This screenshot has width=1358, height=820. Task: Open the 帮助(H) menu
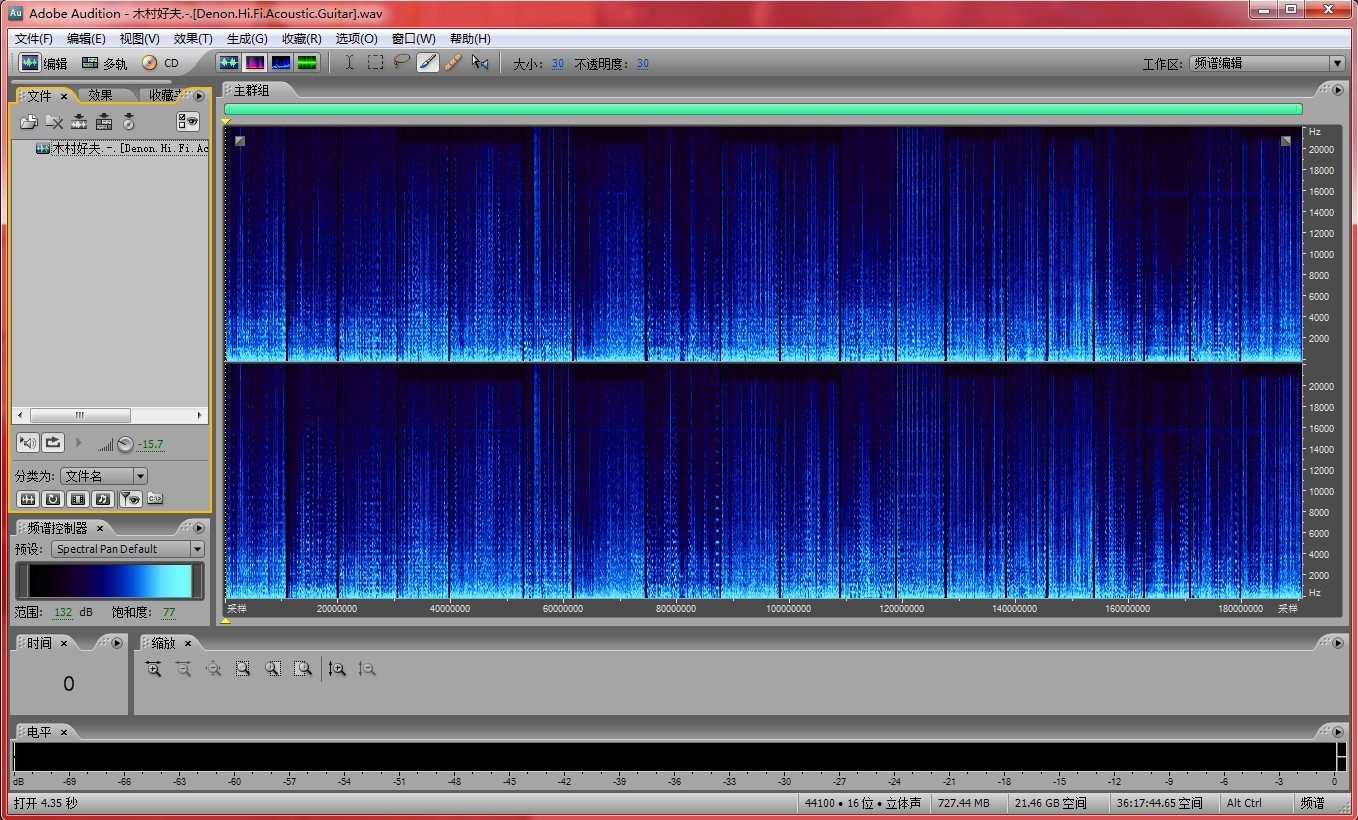click(470, 39)
